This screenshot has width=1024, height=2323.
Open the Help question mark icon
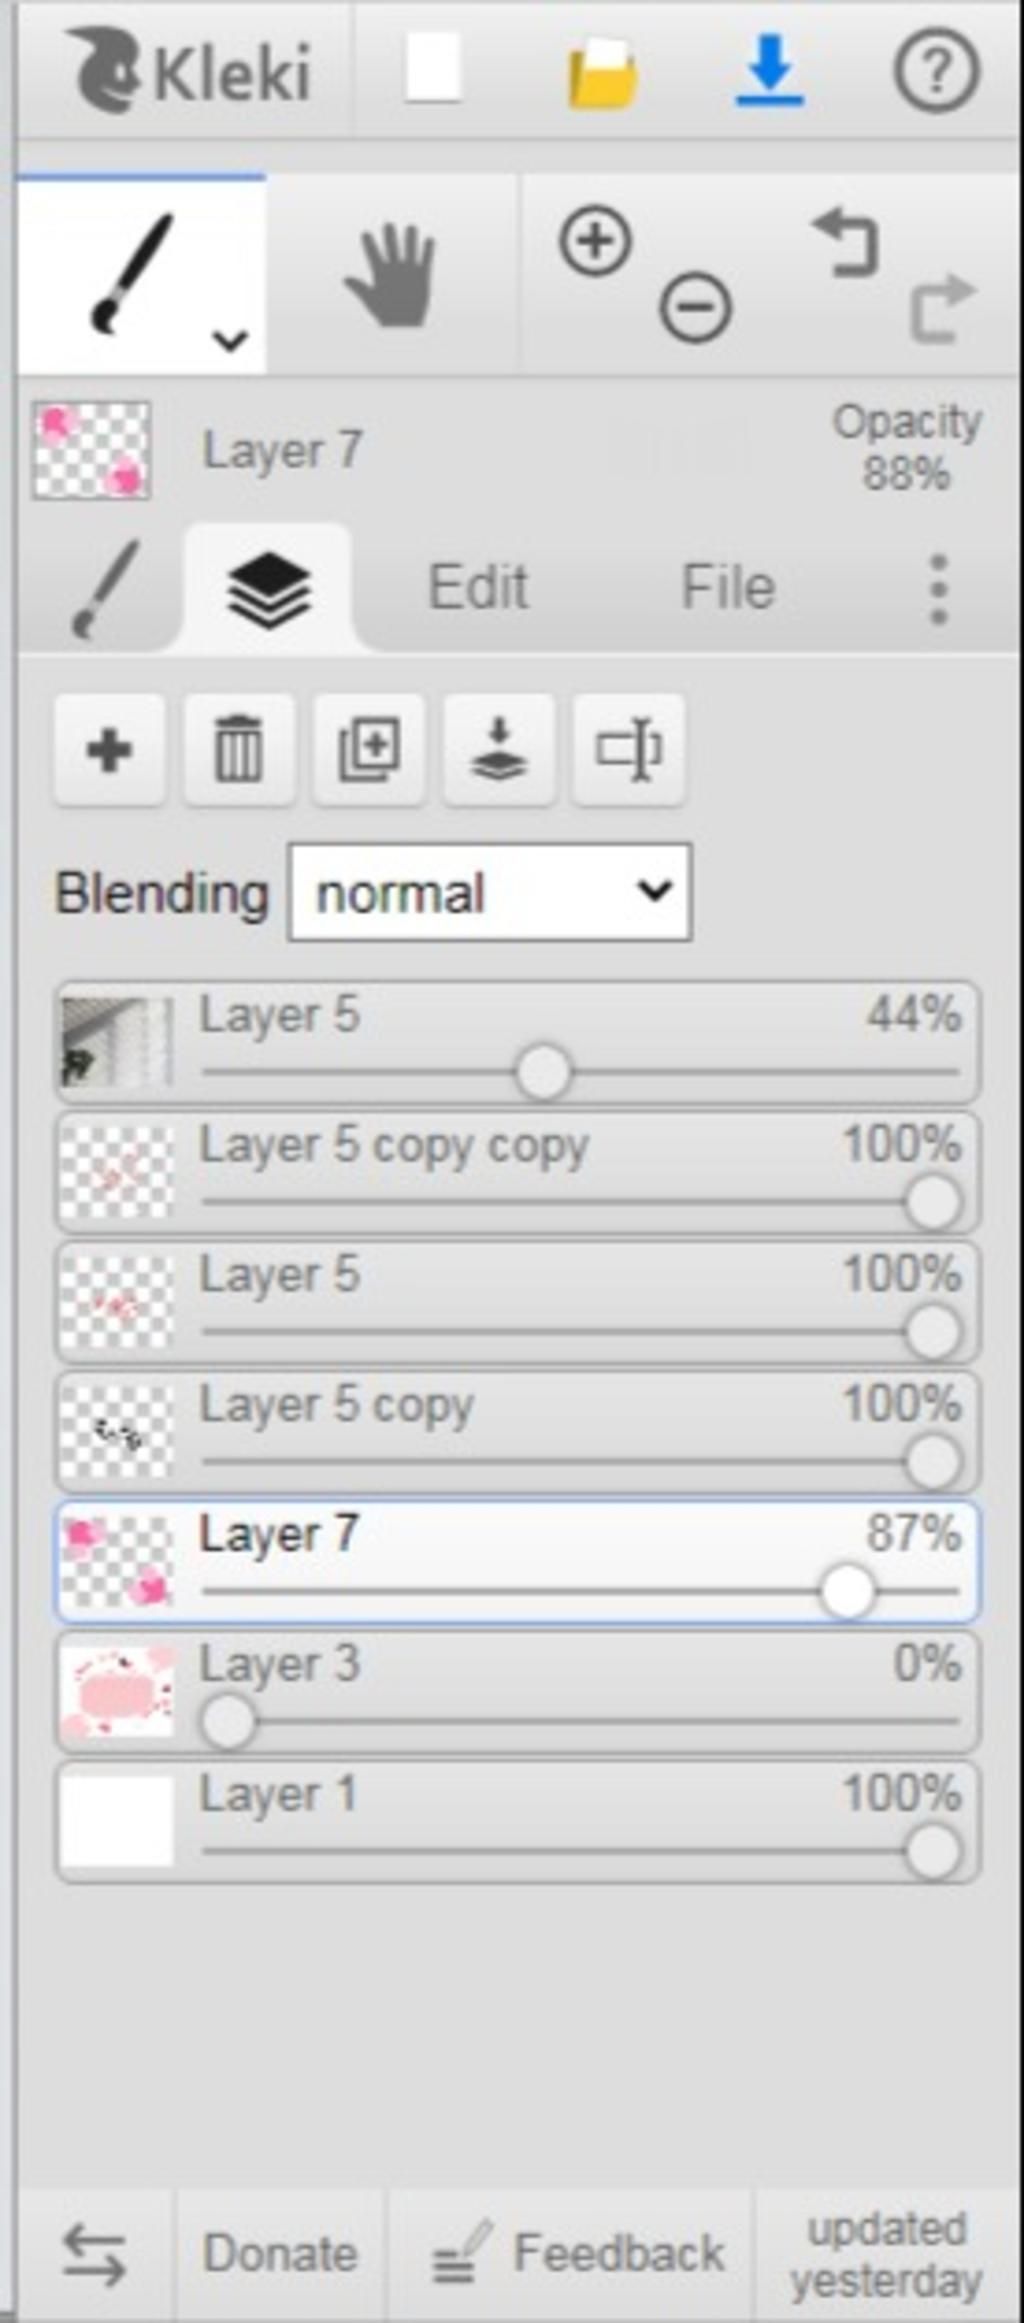click(935, 70)
